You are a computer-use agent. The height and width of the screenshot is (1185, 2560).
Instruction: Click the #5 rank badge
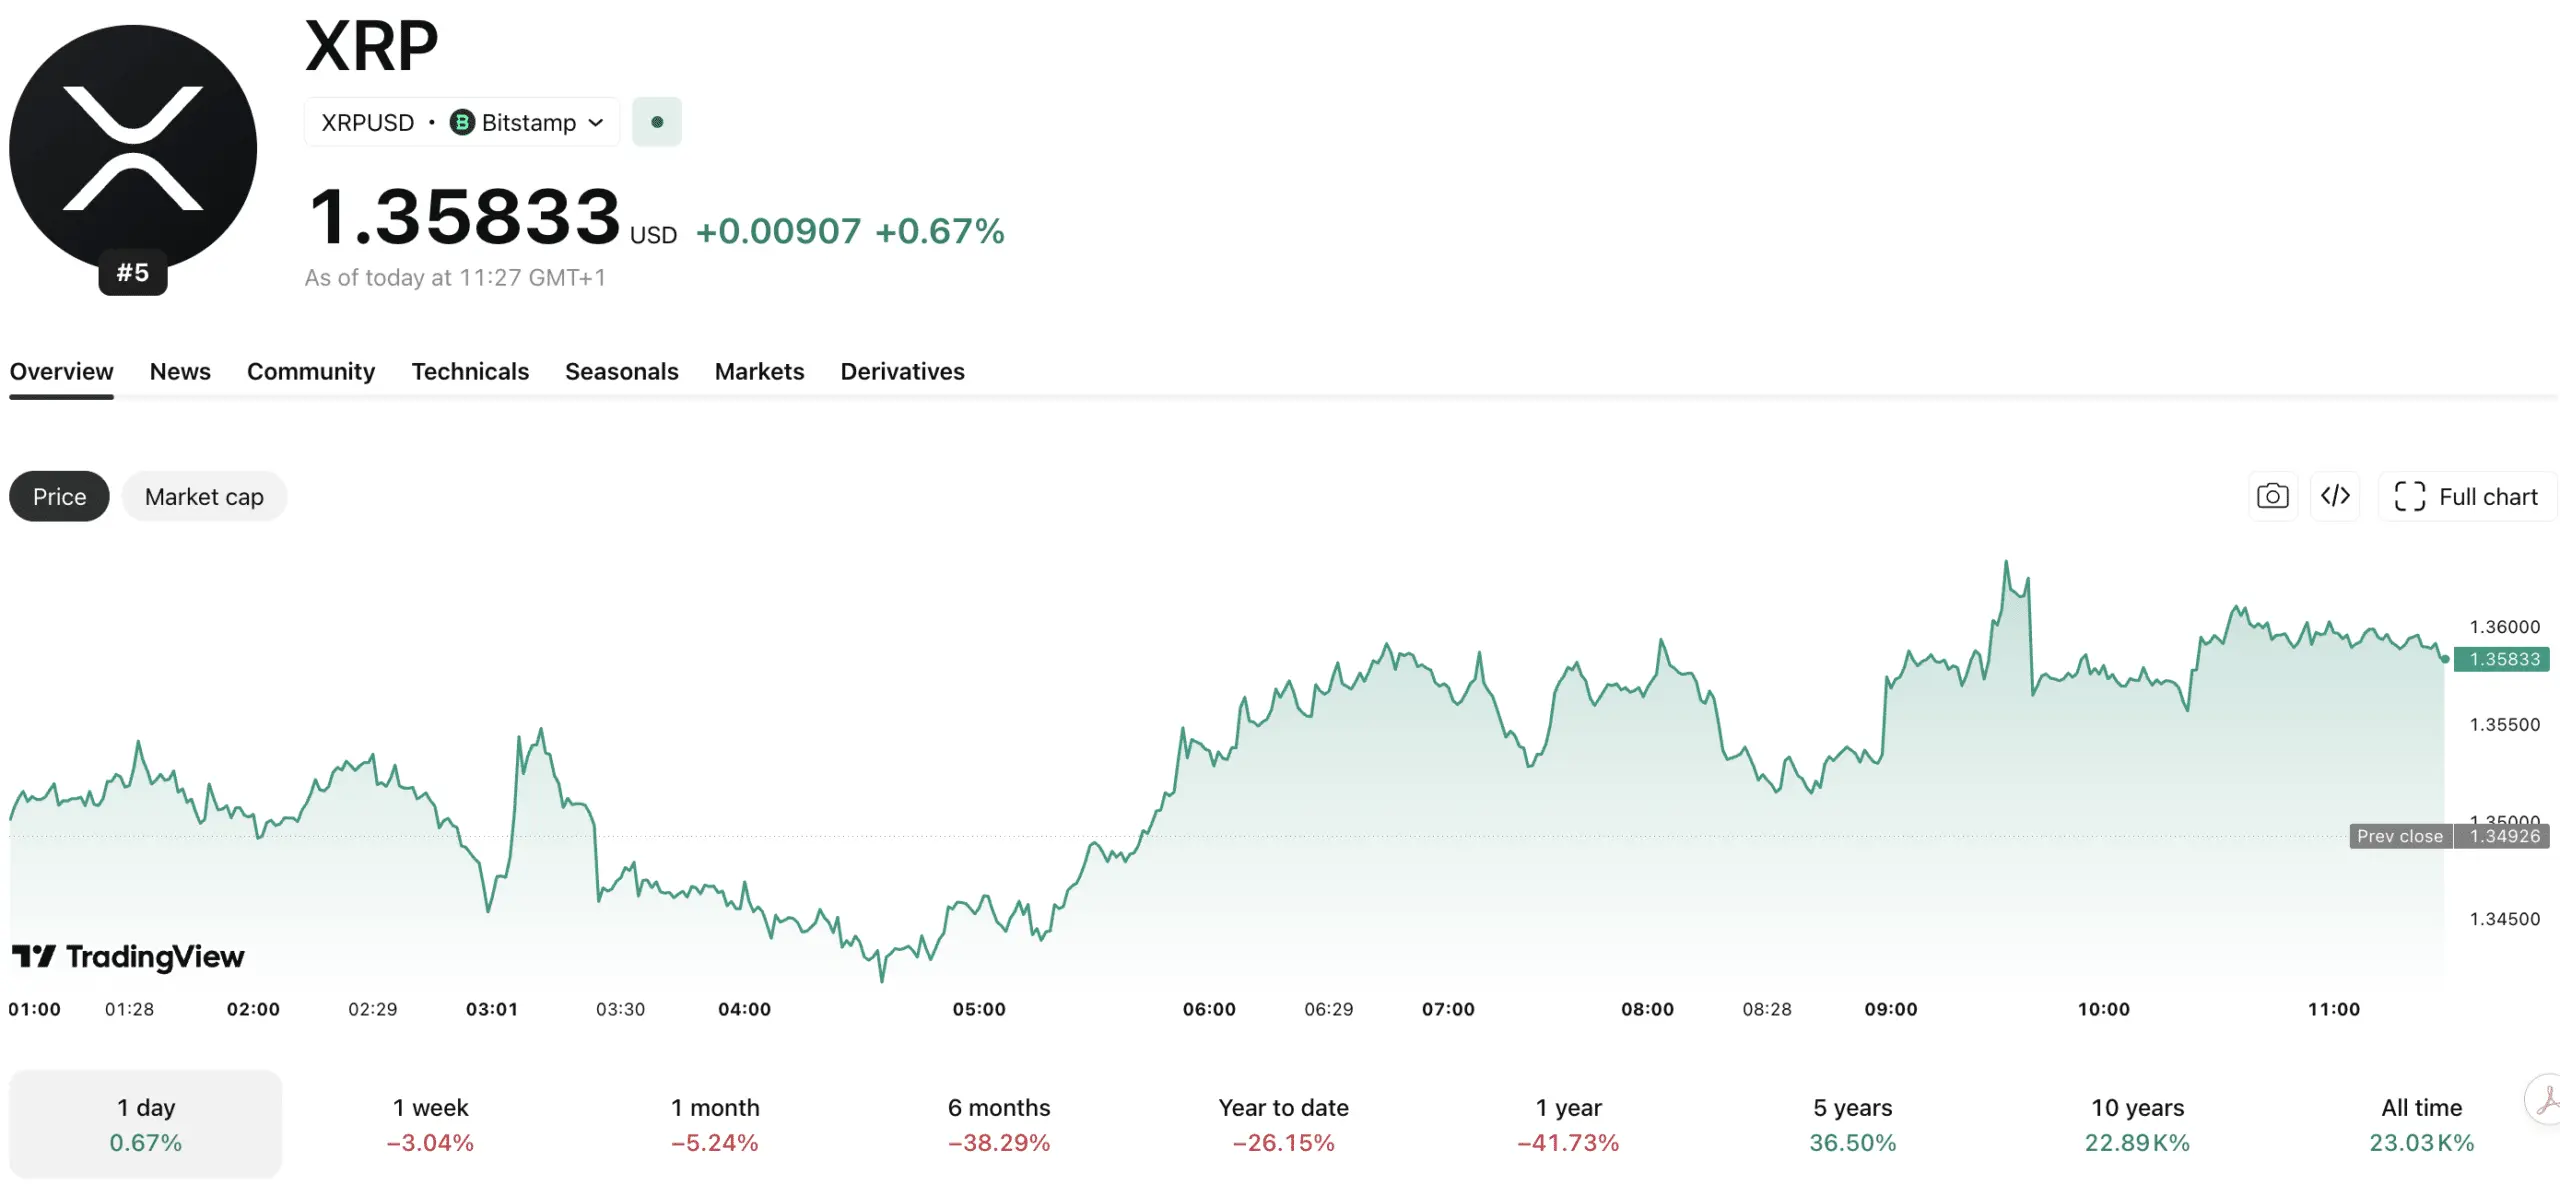tap(133, 272)
